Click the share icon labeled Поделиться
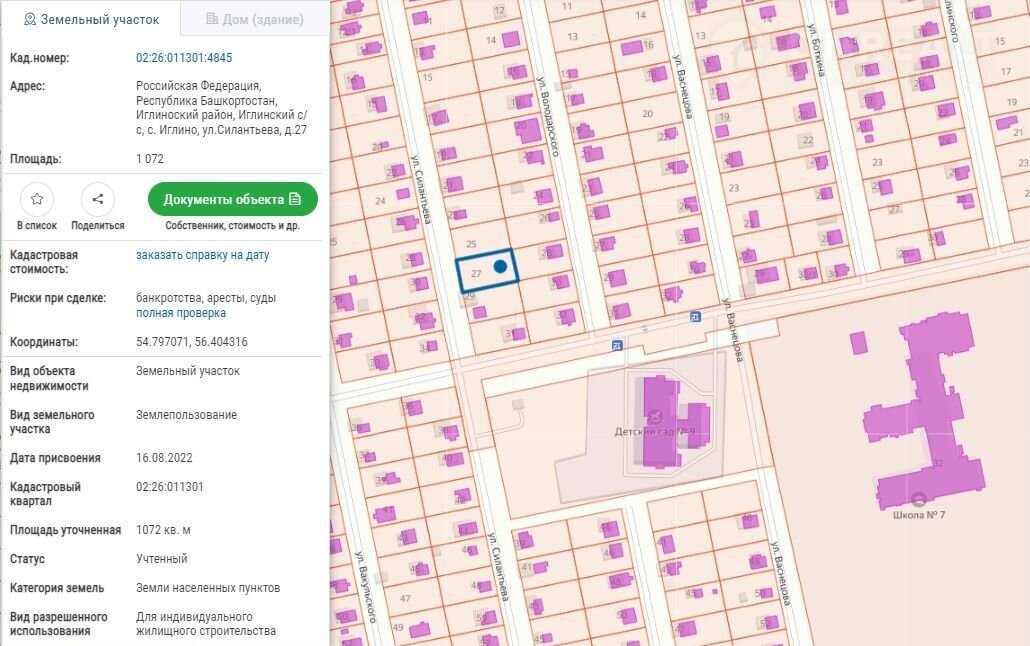 [98, 199]
